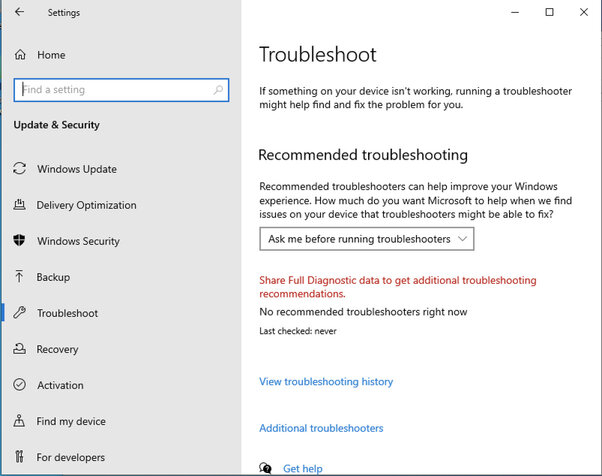Viewport: 602px width, 476px height.
Task: Click the Delivery Optimization icon
Action: coord(19,205)
